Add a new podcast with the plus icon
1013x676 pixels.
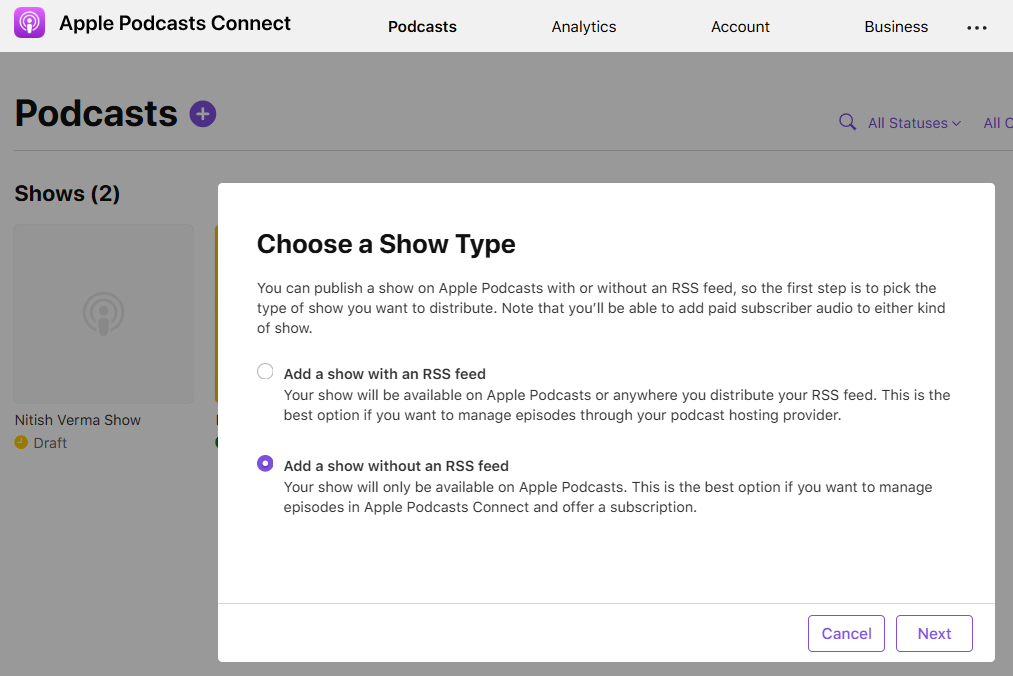click(203, 114)
